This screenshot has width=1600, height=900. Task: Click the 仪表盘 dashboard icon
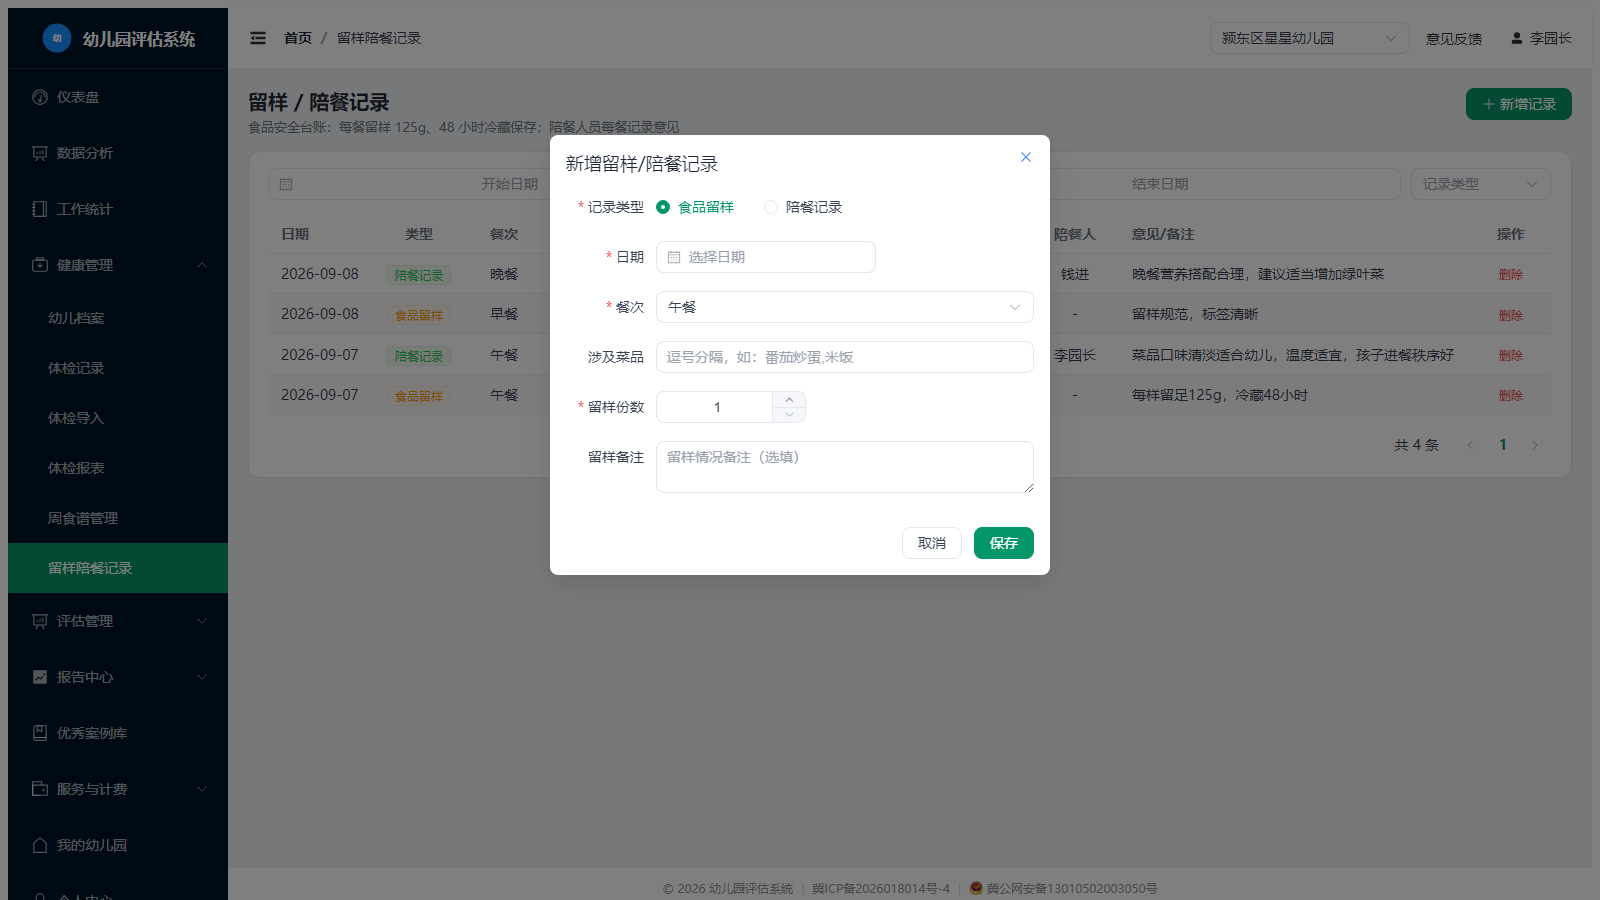pos(40,97)
